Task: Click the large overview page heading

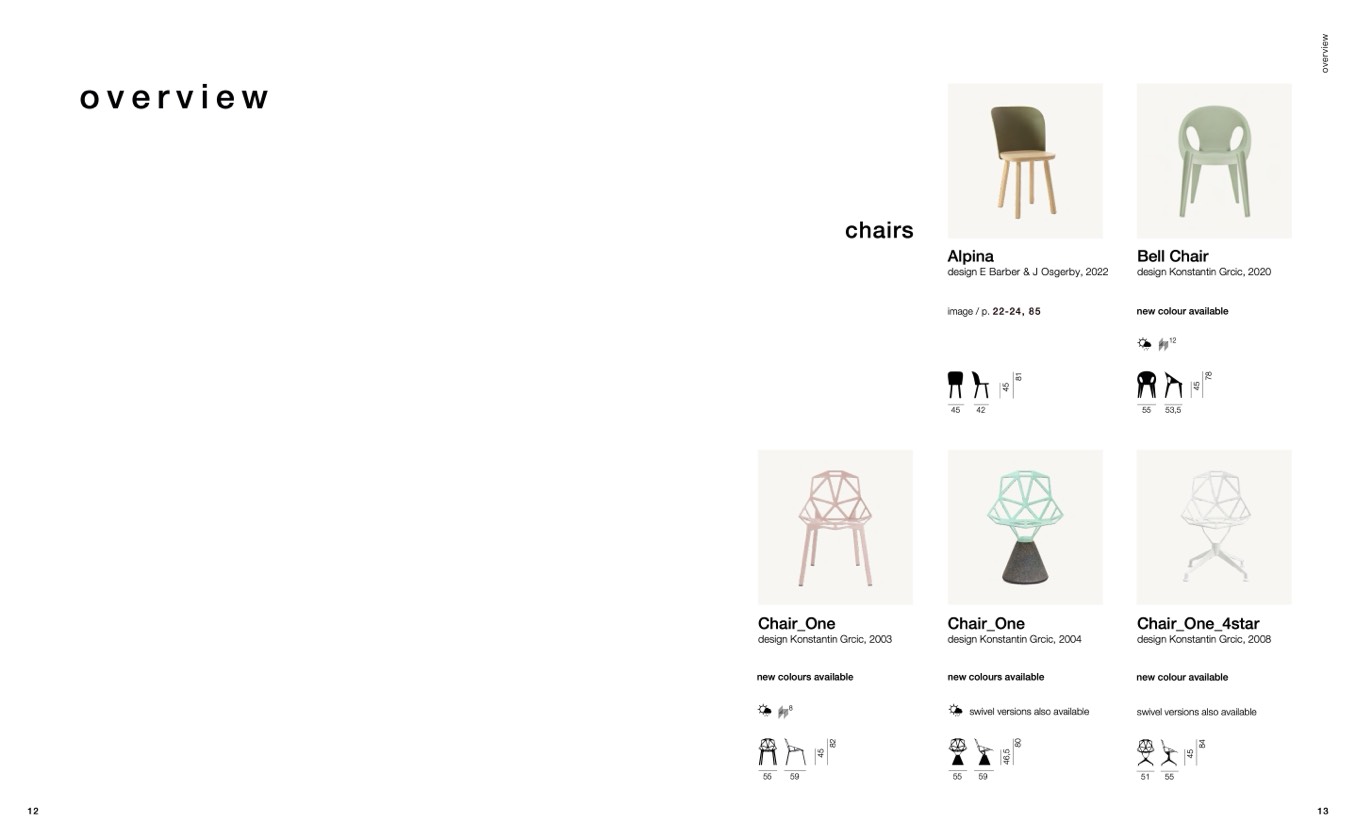Action: coord(174,98)
